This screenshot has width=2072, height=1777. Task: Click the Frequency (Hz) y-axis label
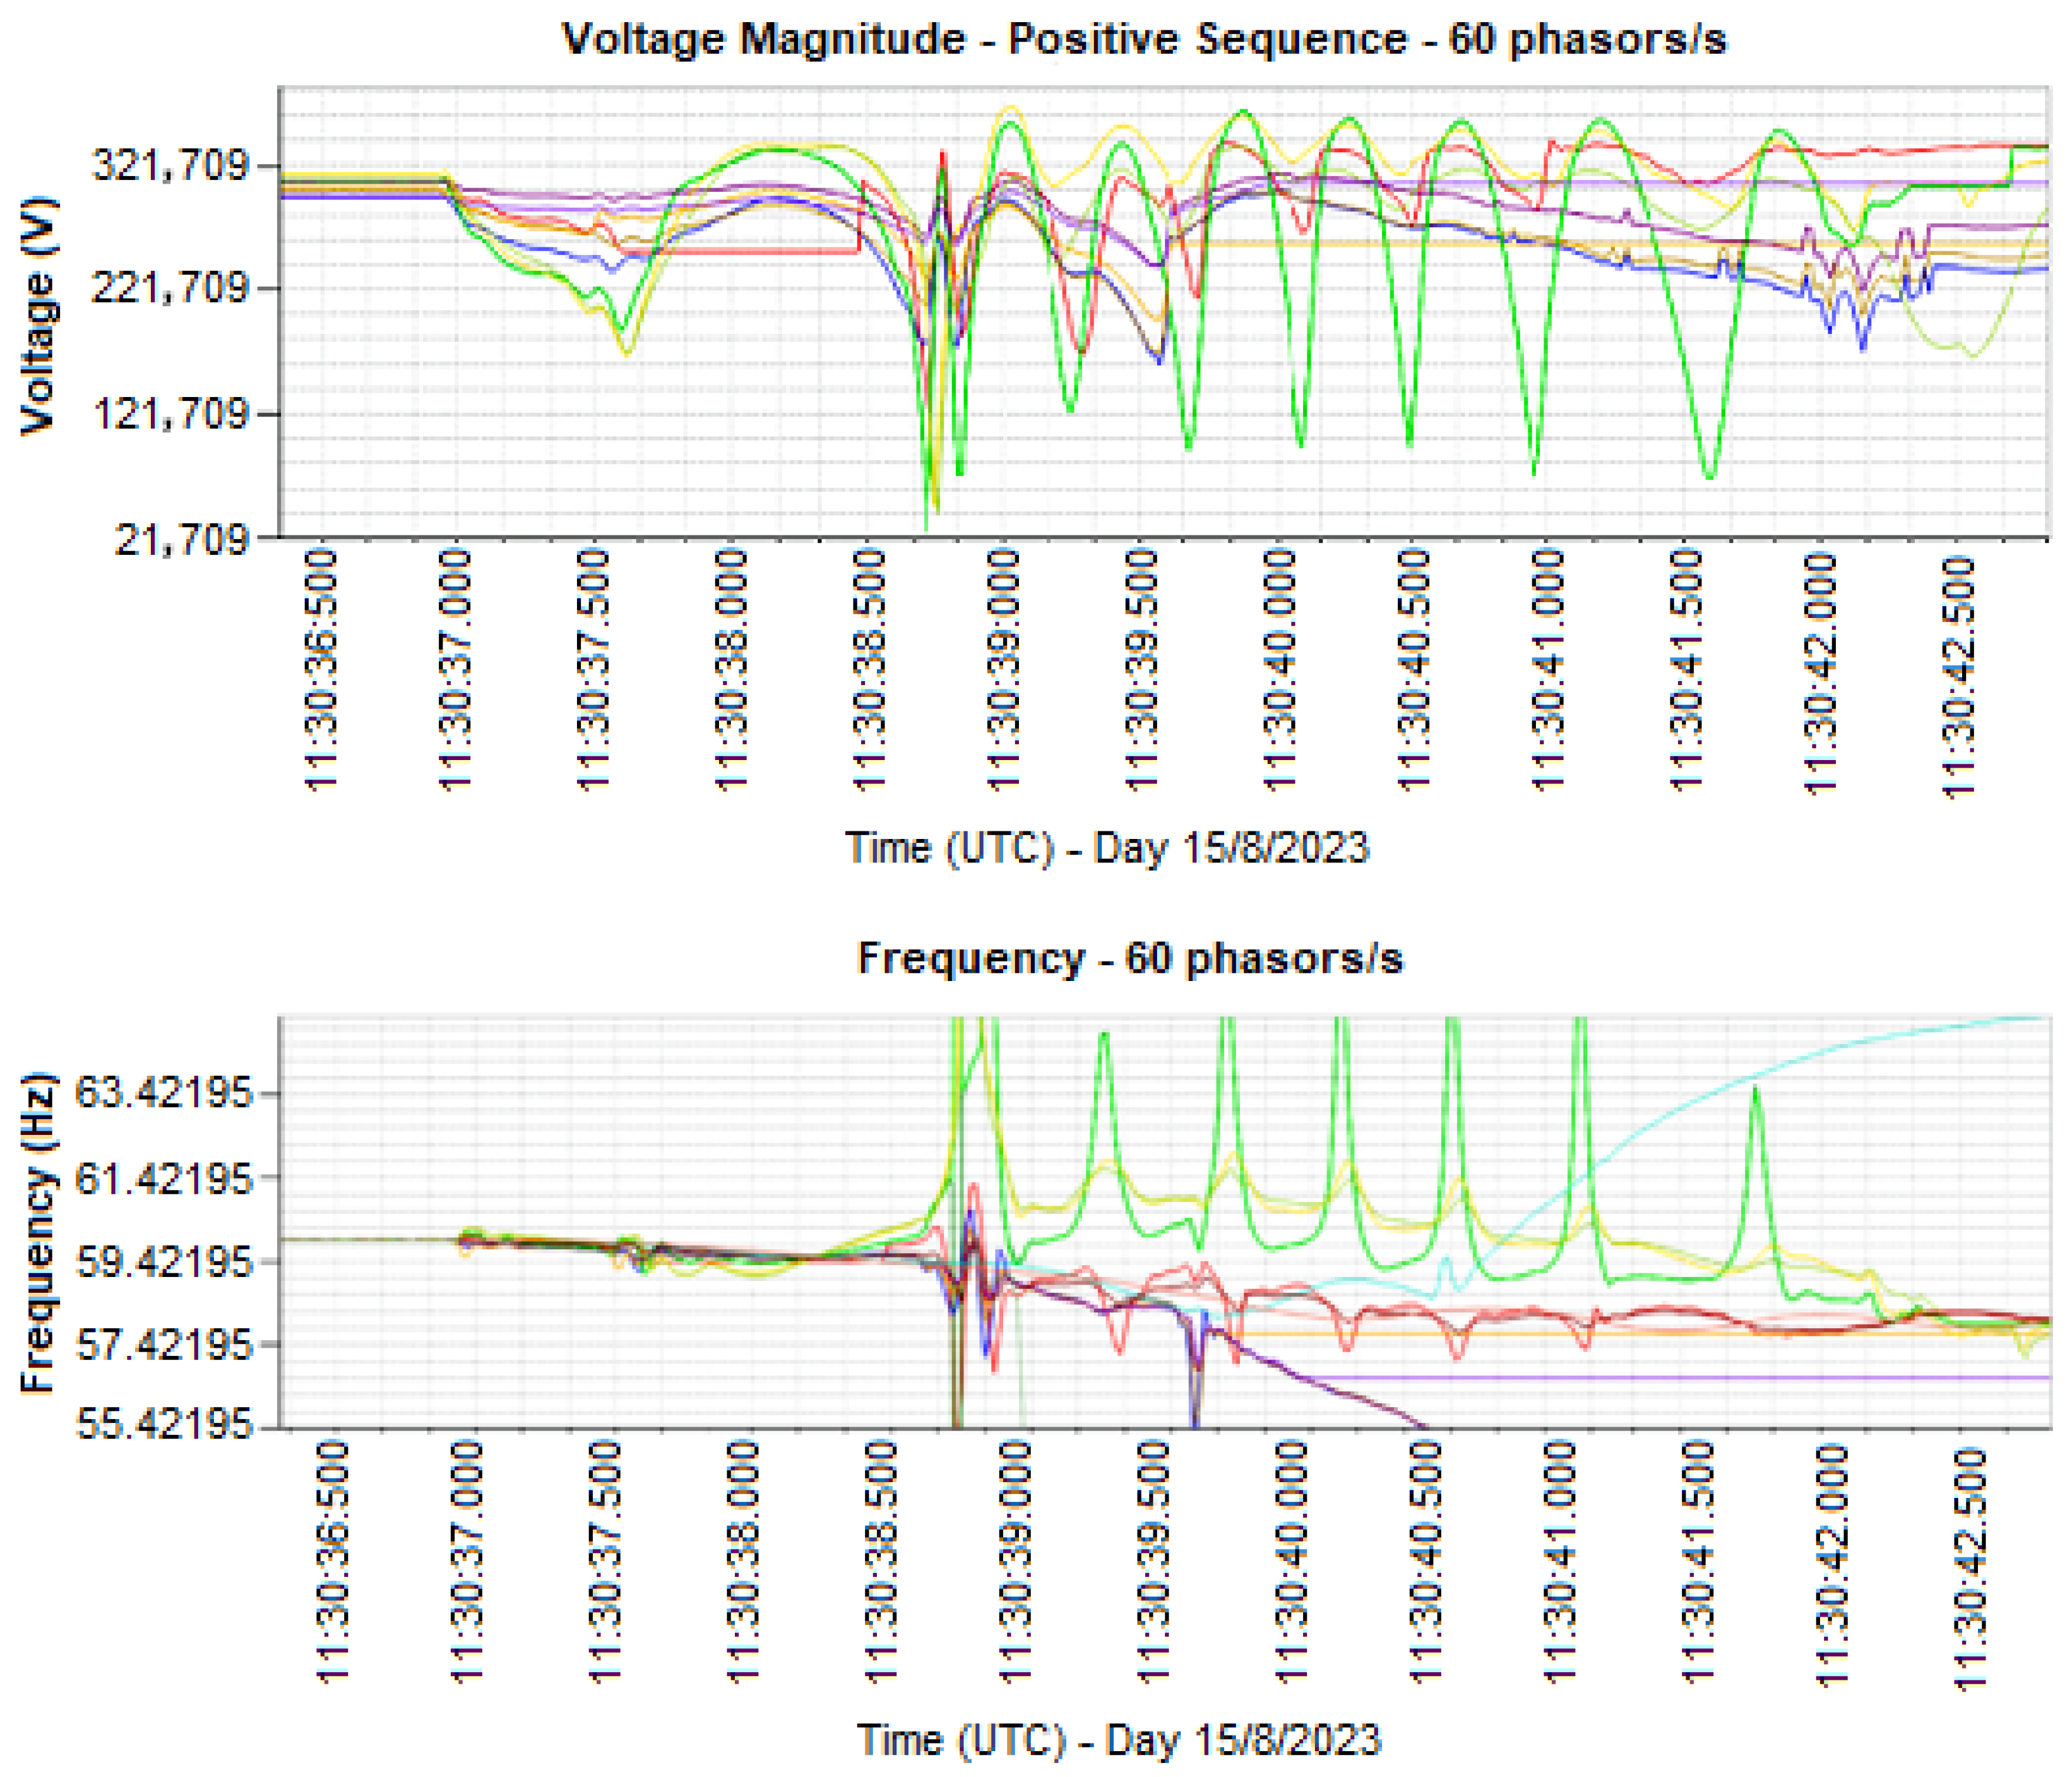pyautogui.click(x=38, y=1233)
